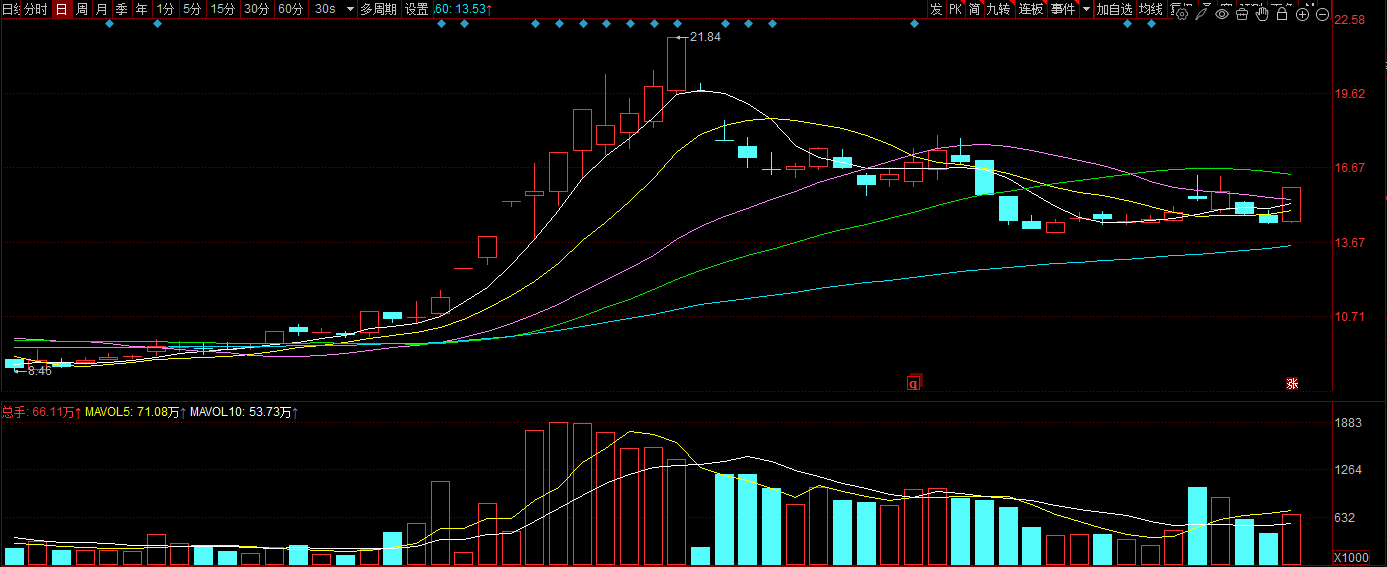The height and width of the screenshot is (567, 1387).
Task: Toggle the 连板 indicator
Action: [x=1031, y=9]
